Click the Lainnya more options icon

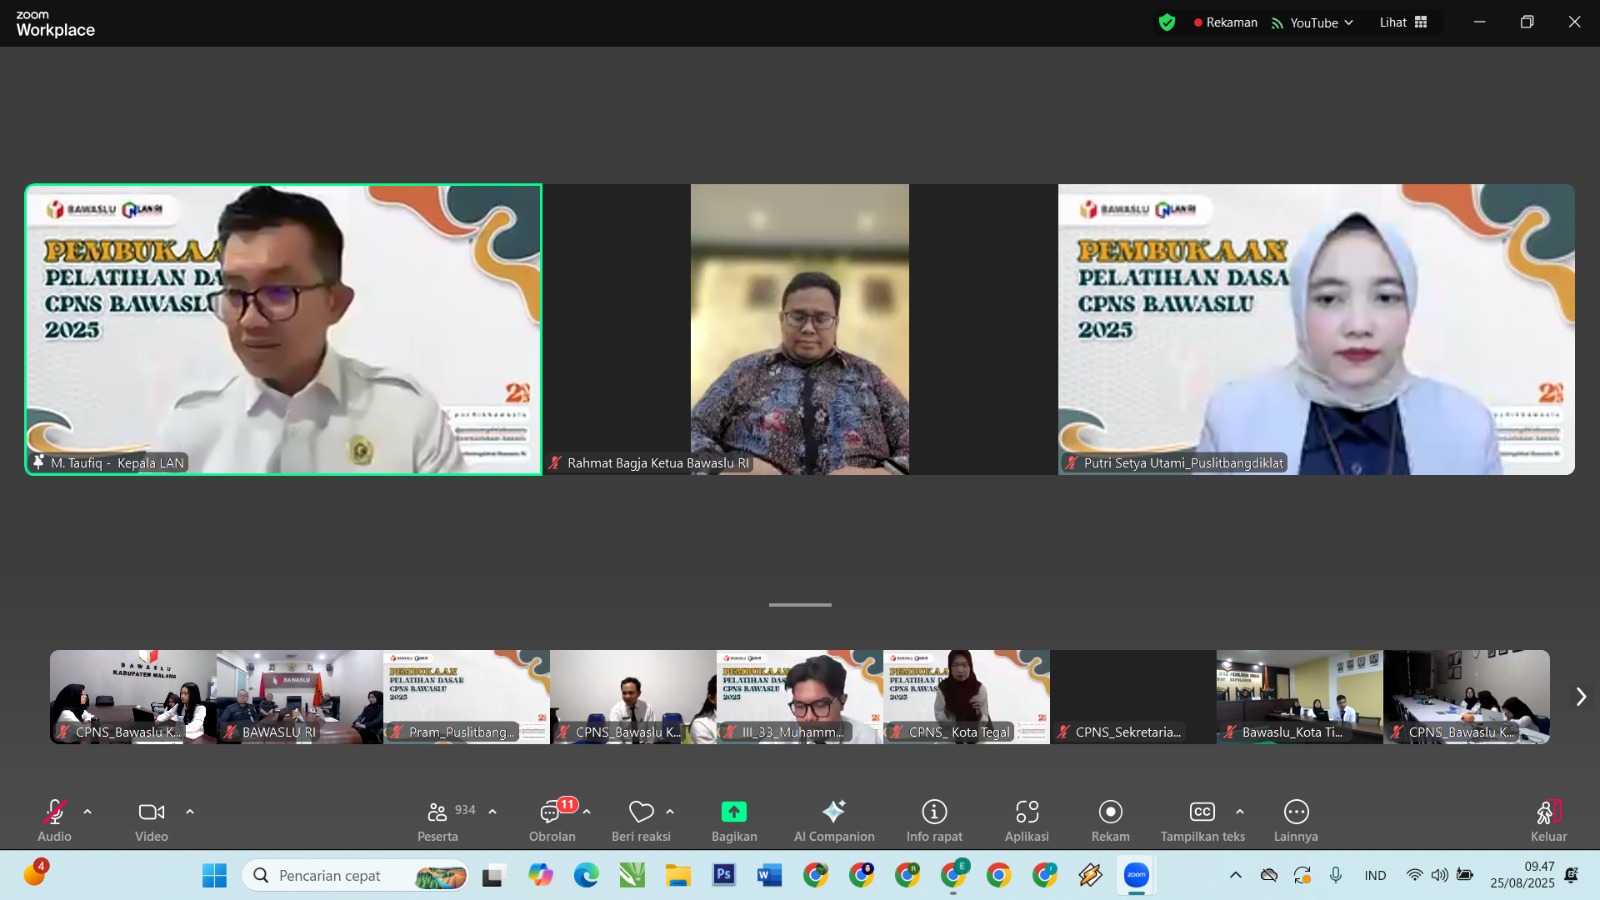(x=1296, y=812)
